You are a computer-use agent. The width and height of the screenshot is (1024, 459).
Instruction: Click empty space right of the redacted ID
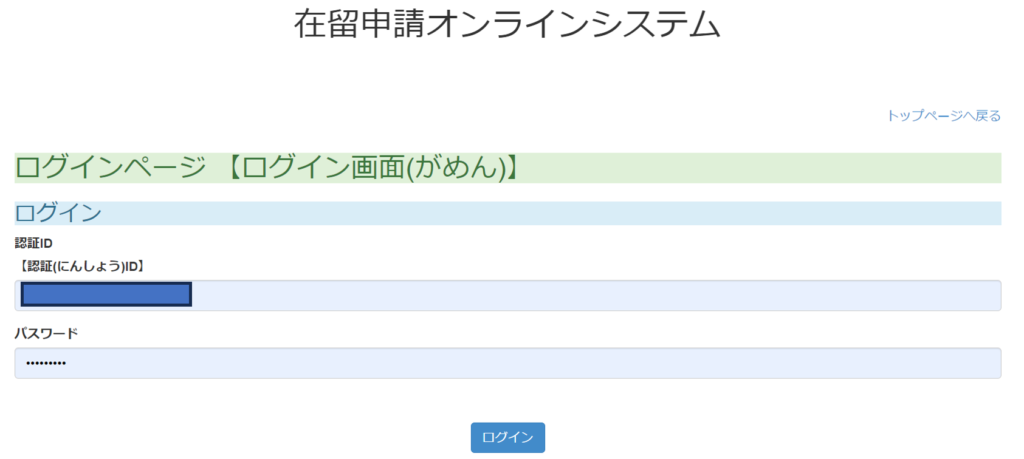600,295
